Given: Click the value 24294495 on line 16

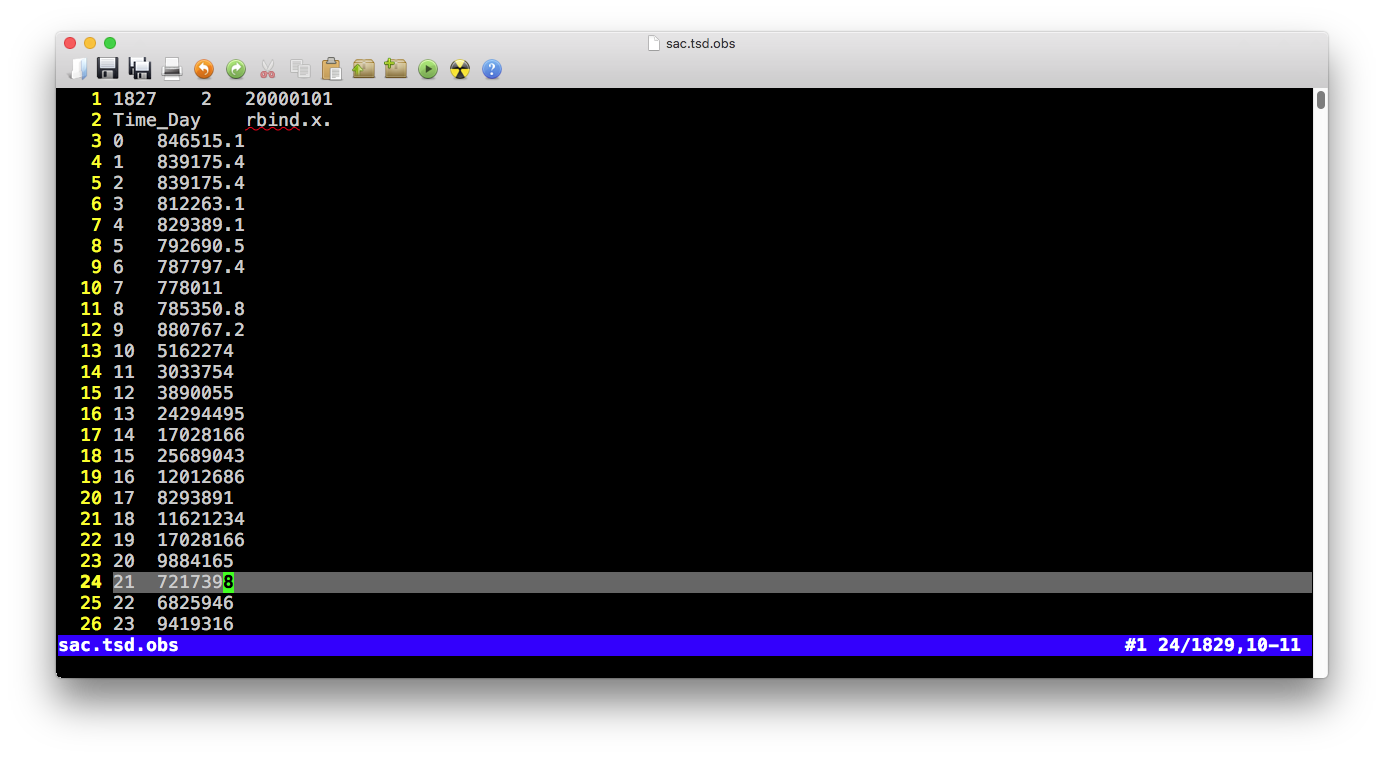Looking at the screenshot, I should pos(200,414).
